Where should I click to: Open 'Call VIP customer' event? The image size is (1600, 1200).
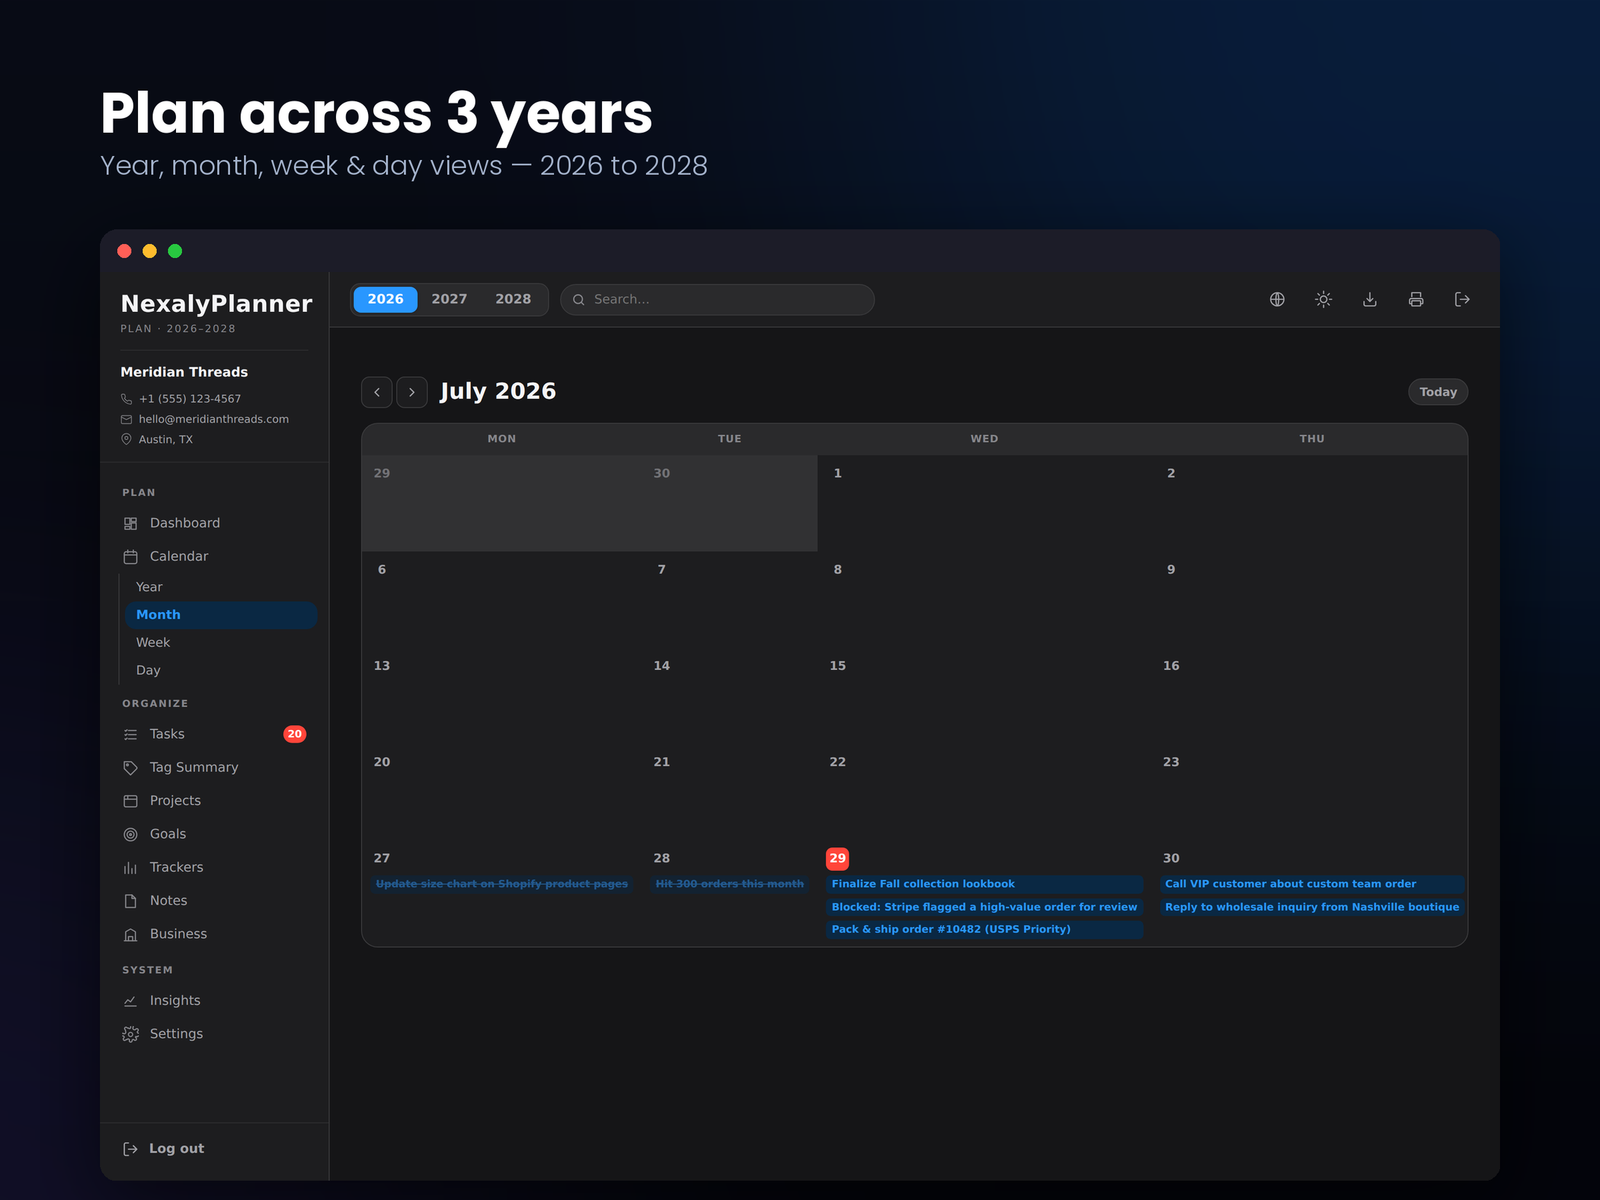tap(1312, 884)
